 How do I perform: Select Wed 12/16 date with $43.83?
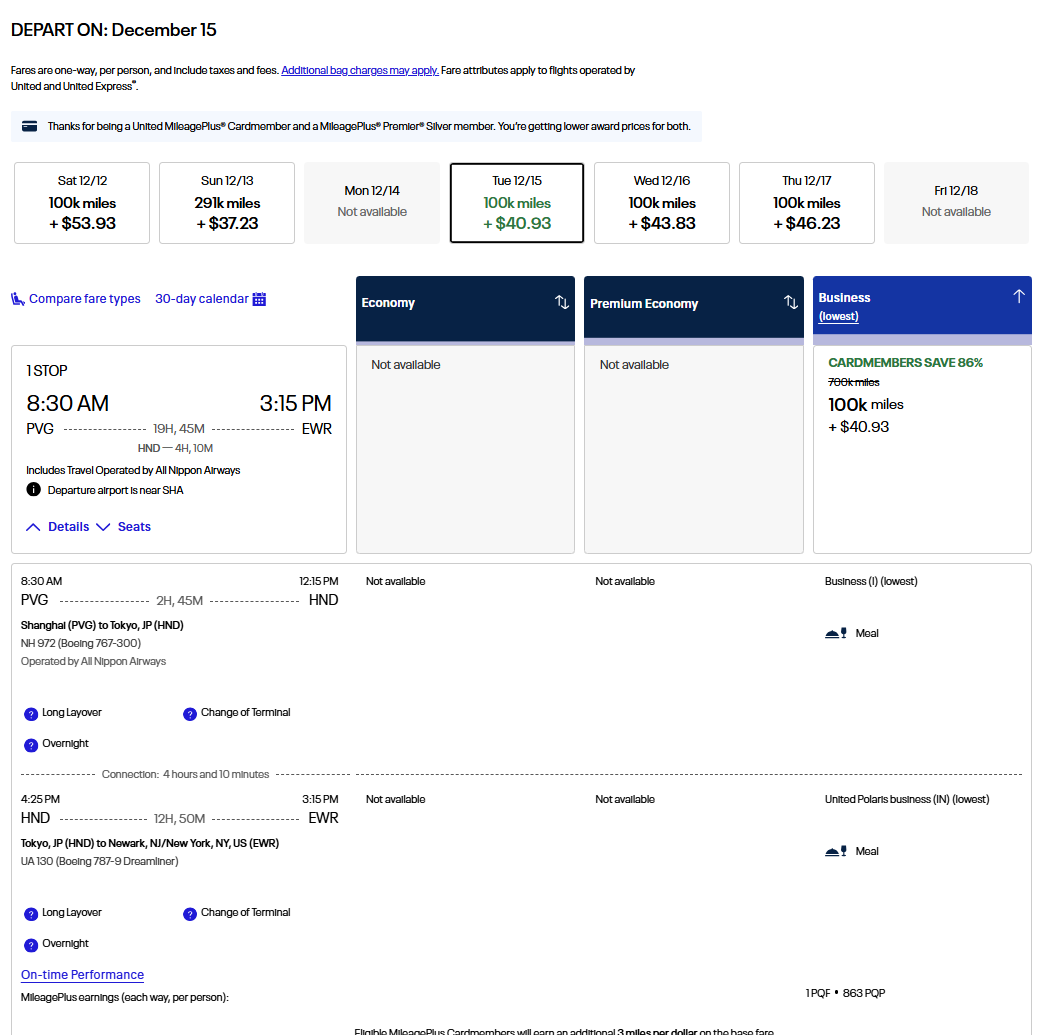coord(662,203)
